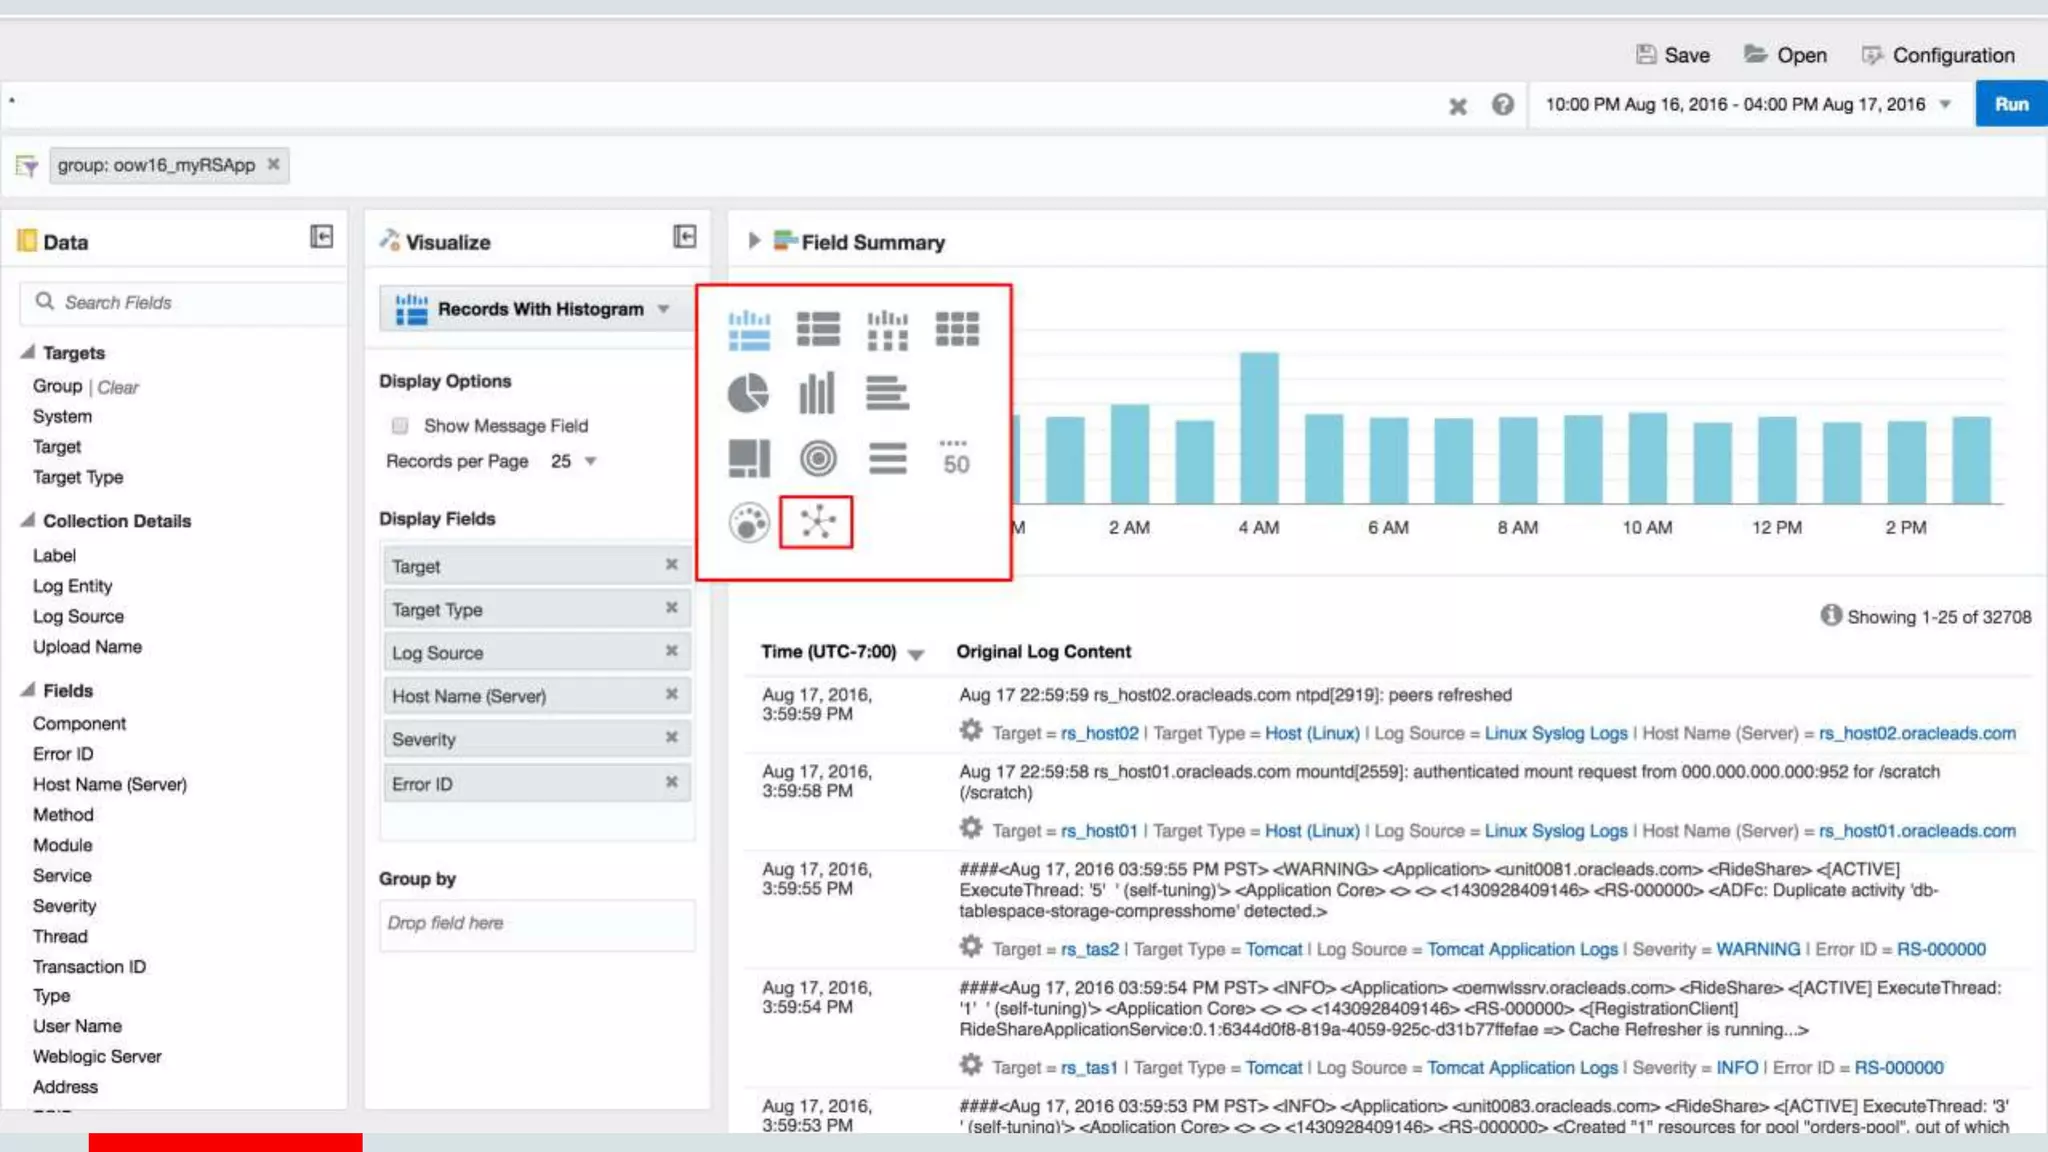Click the Run button
The image size is (2048, 1152).
2010,104
